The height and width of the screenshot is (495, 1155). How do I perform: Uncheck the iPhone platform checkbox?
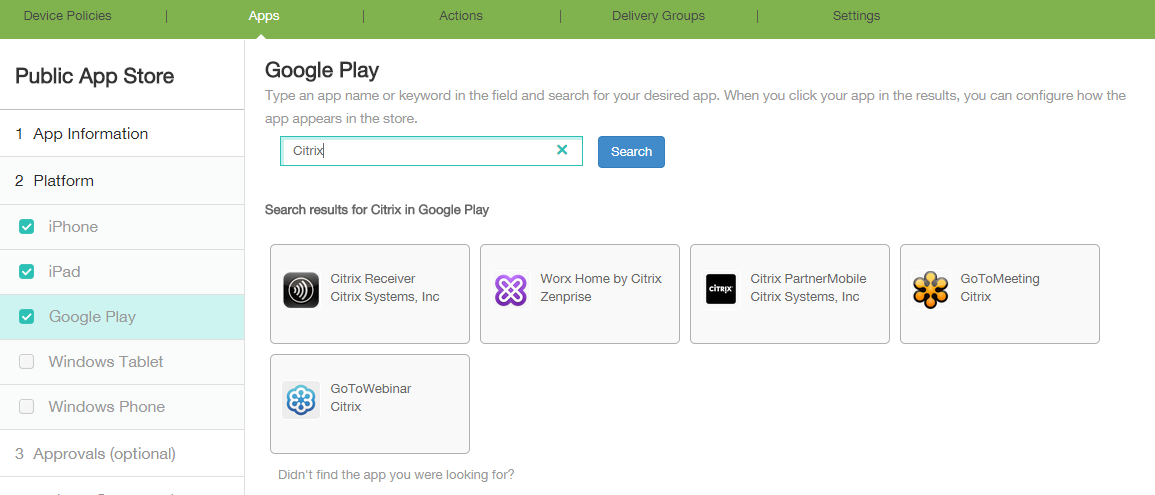point(27,227)
